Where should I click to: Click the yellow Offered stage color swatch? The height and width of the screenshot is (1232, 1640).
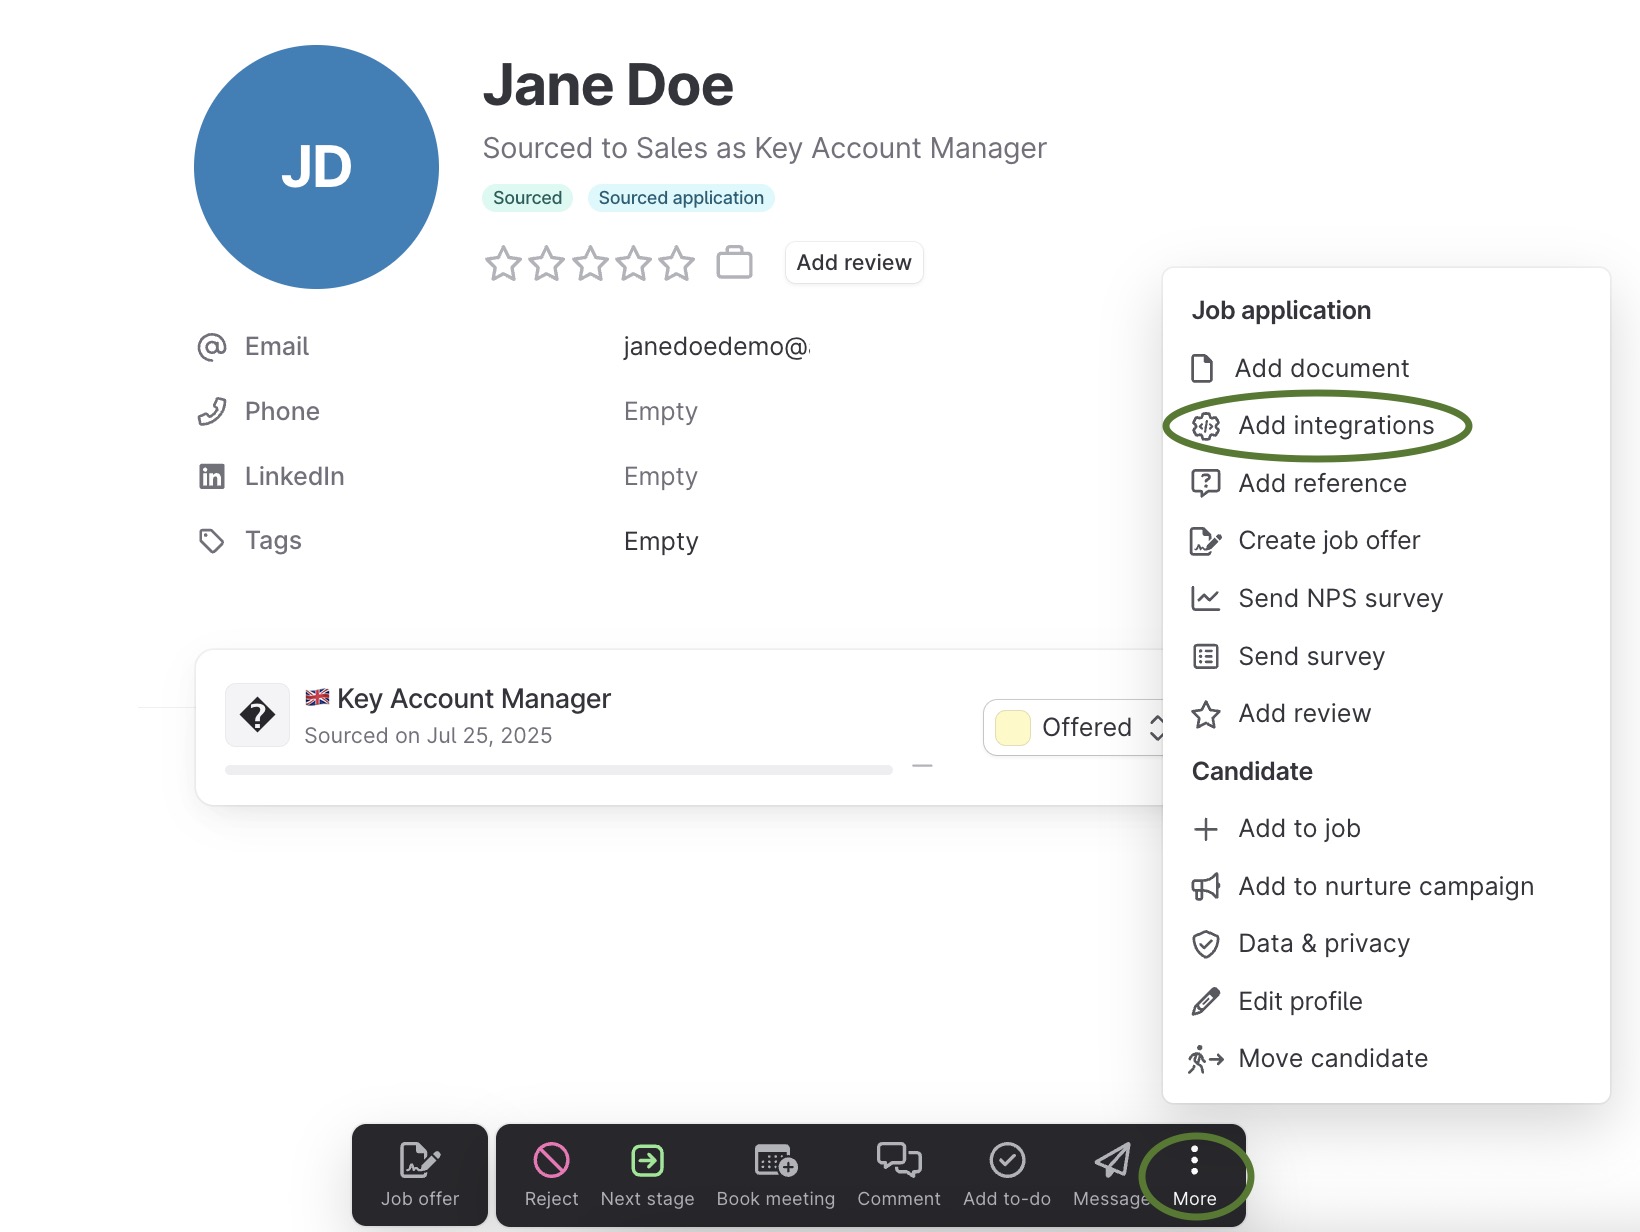pos(1013,727)
